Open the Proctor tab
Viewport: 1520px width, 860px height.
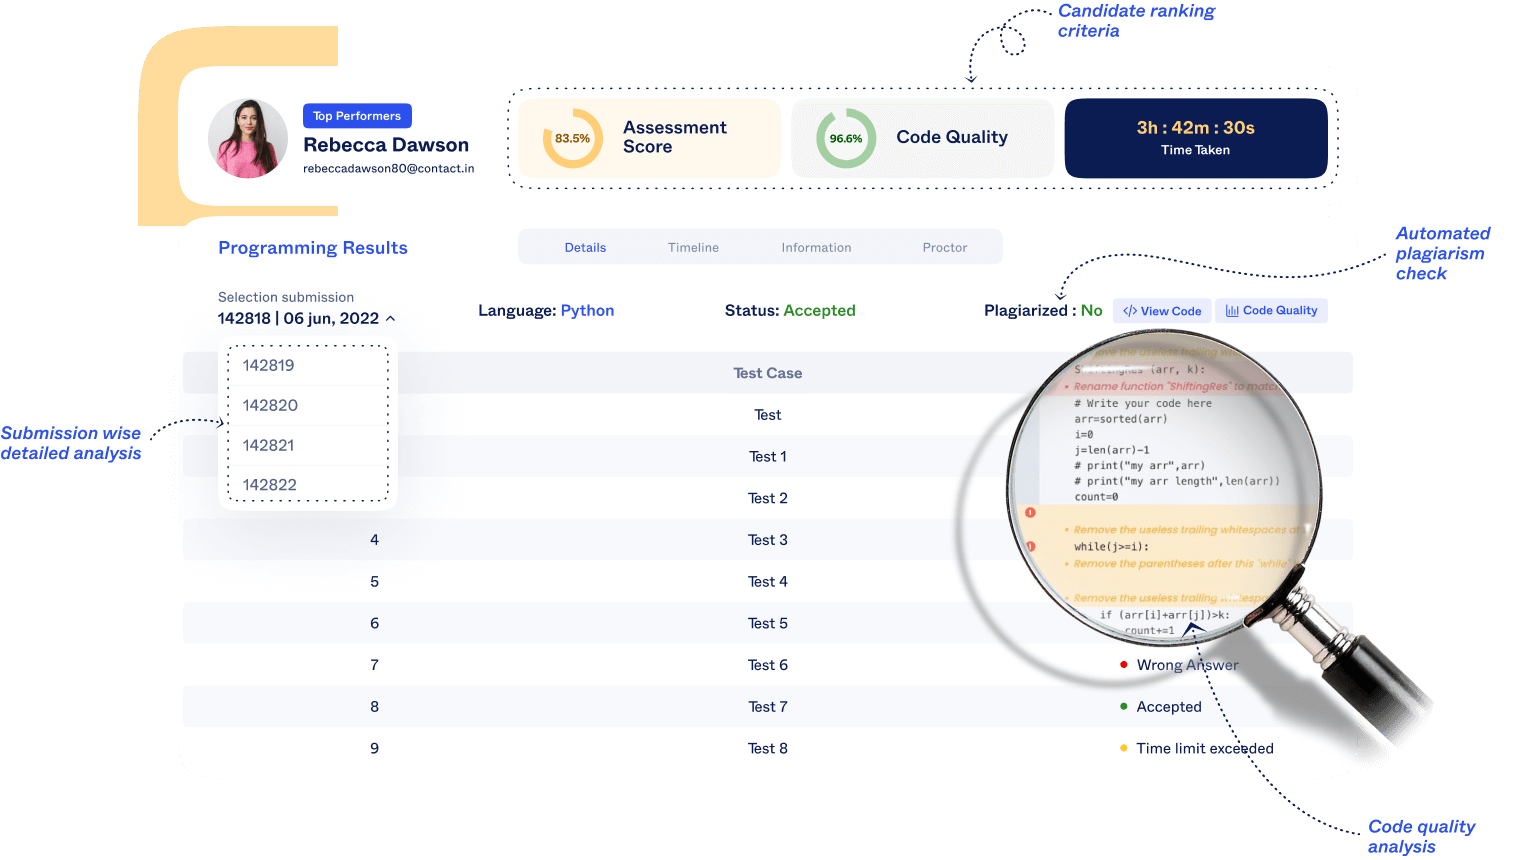[944, 246]
